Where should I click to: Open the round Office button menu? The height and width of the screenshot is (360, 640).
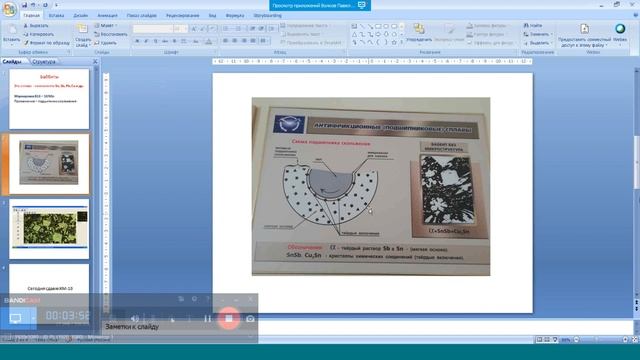[9, 9]
